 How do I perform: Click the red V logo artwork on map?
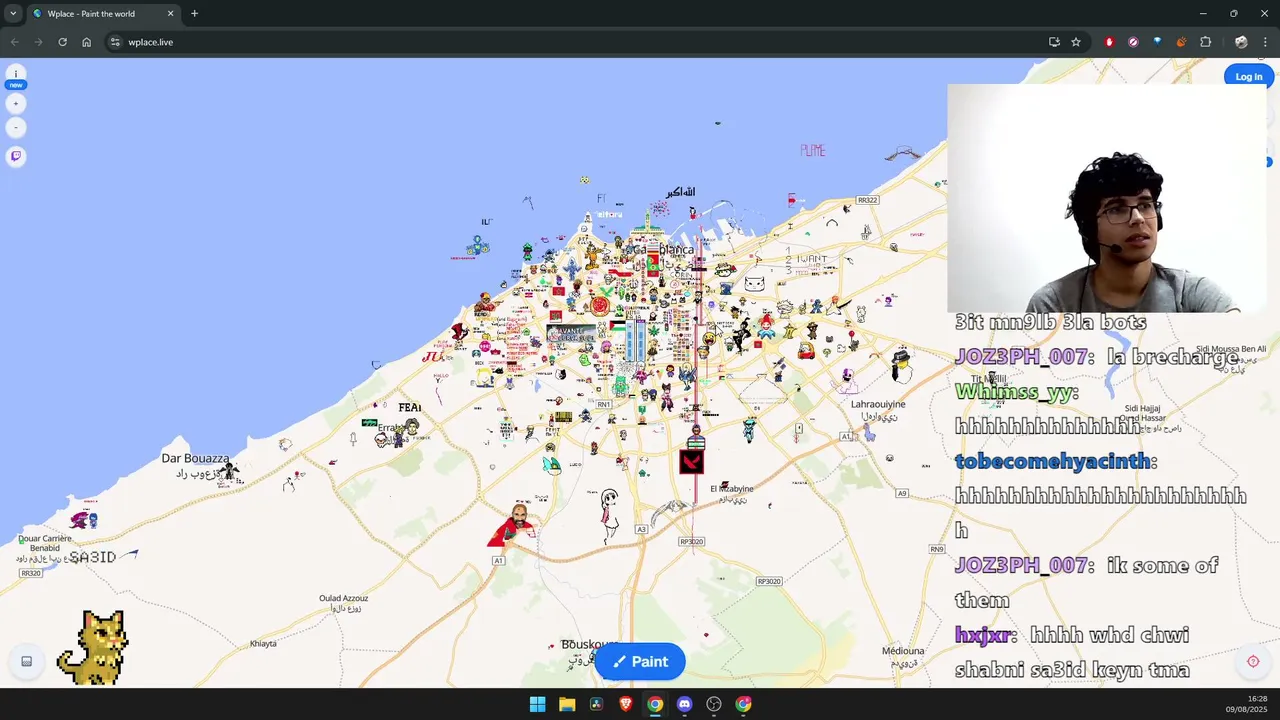pos(691,462)
